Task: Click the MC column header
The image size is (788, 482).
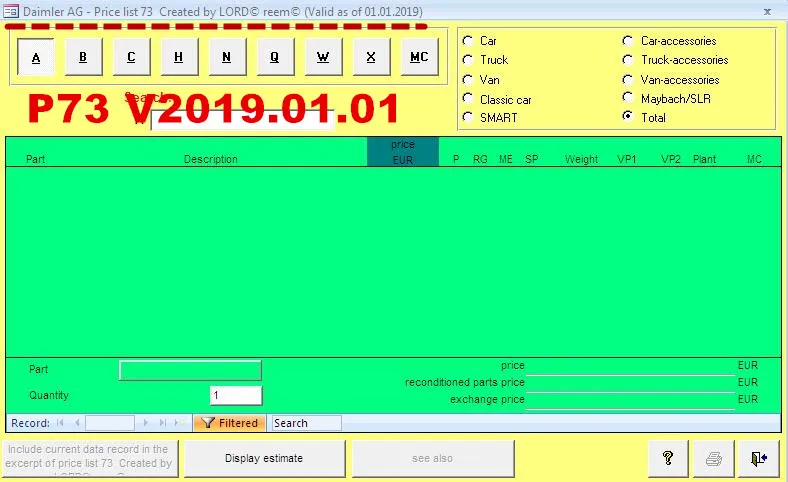Action: point(754,159)
